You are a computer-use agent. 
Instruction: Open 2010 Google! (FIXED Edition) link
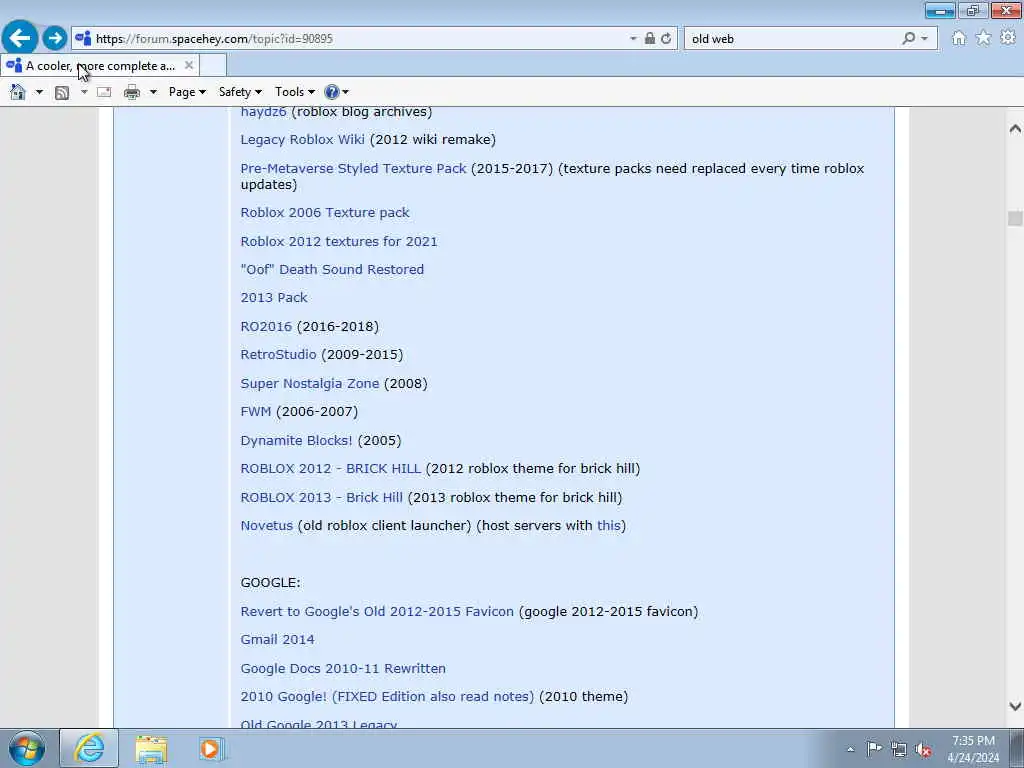tap(387, 697)
